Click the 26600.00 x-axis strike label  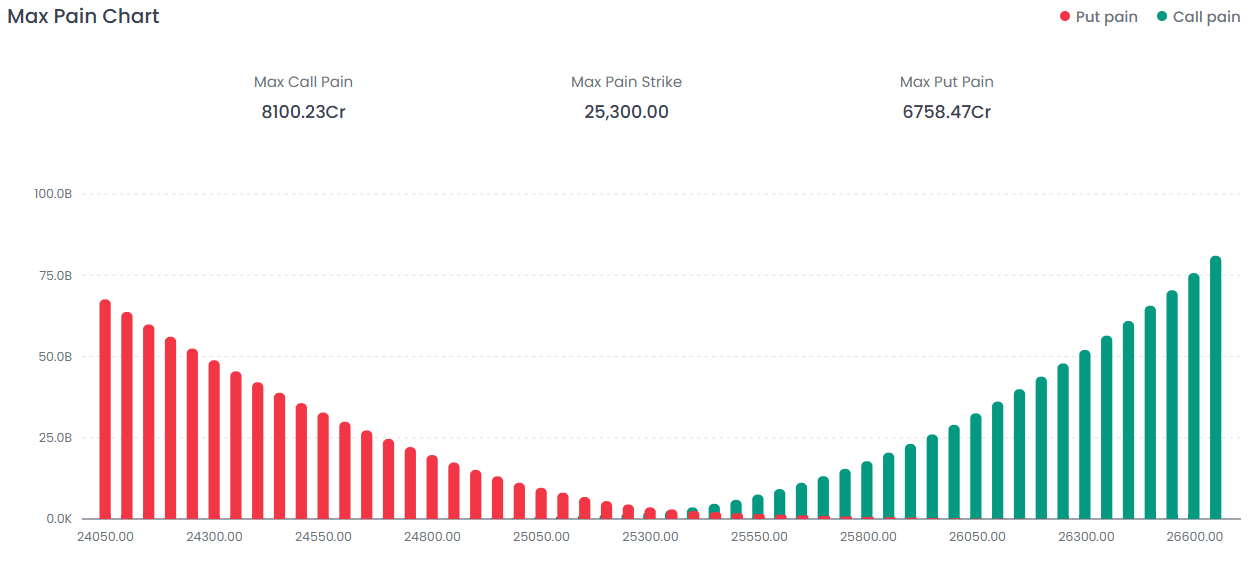tap(1194, 537)
